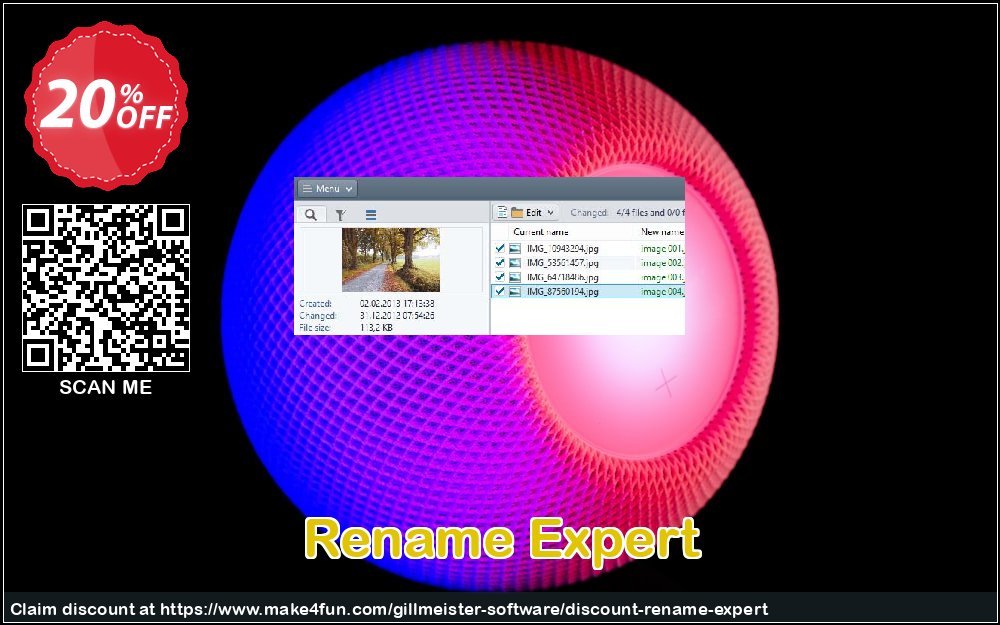Screen dimensions: 1000x625
Task: Click the image icon in the third file row
Action: [515, 277]
